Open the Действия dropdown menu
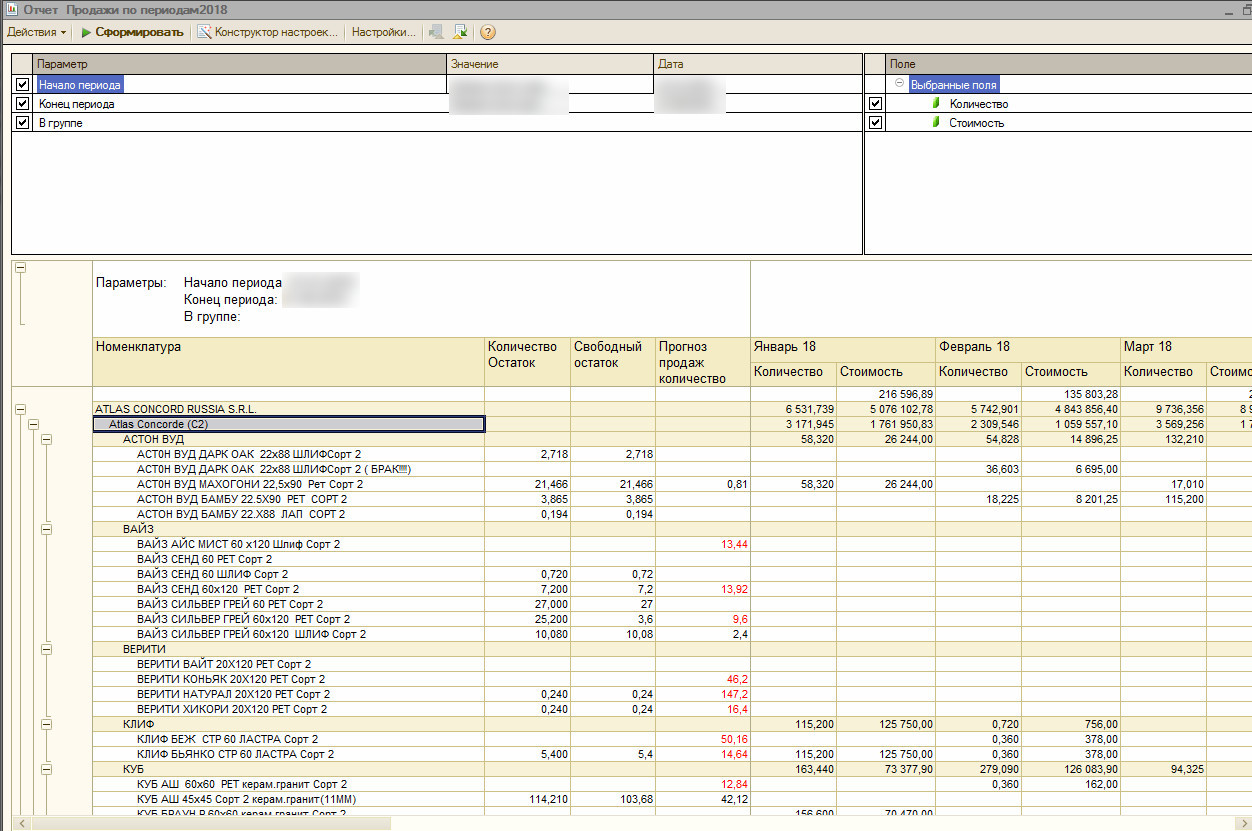The image size is (1252, 831). point(36,32)
